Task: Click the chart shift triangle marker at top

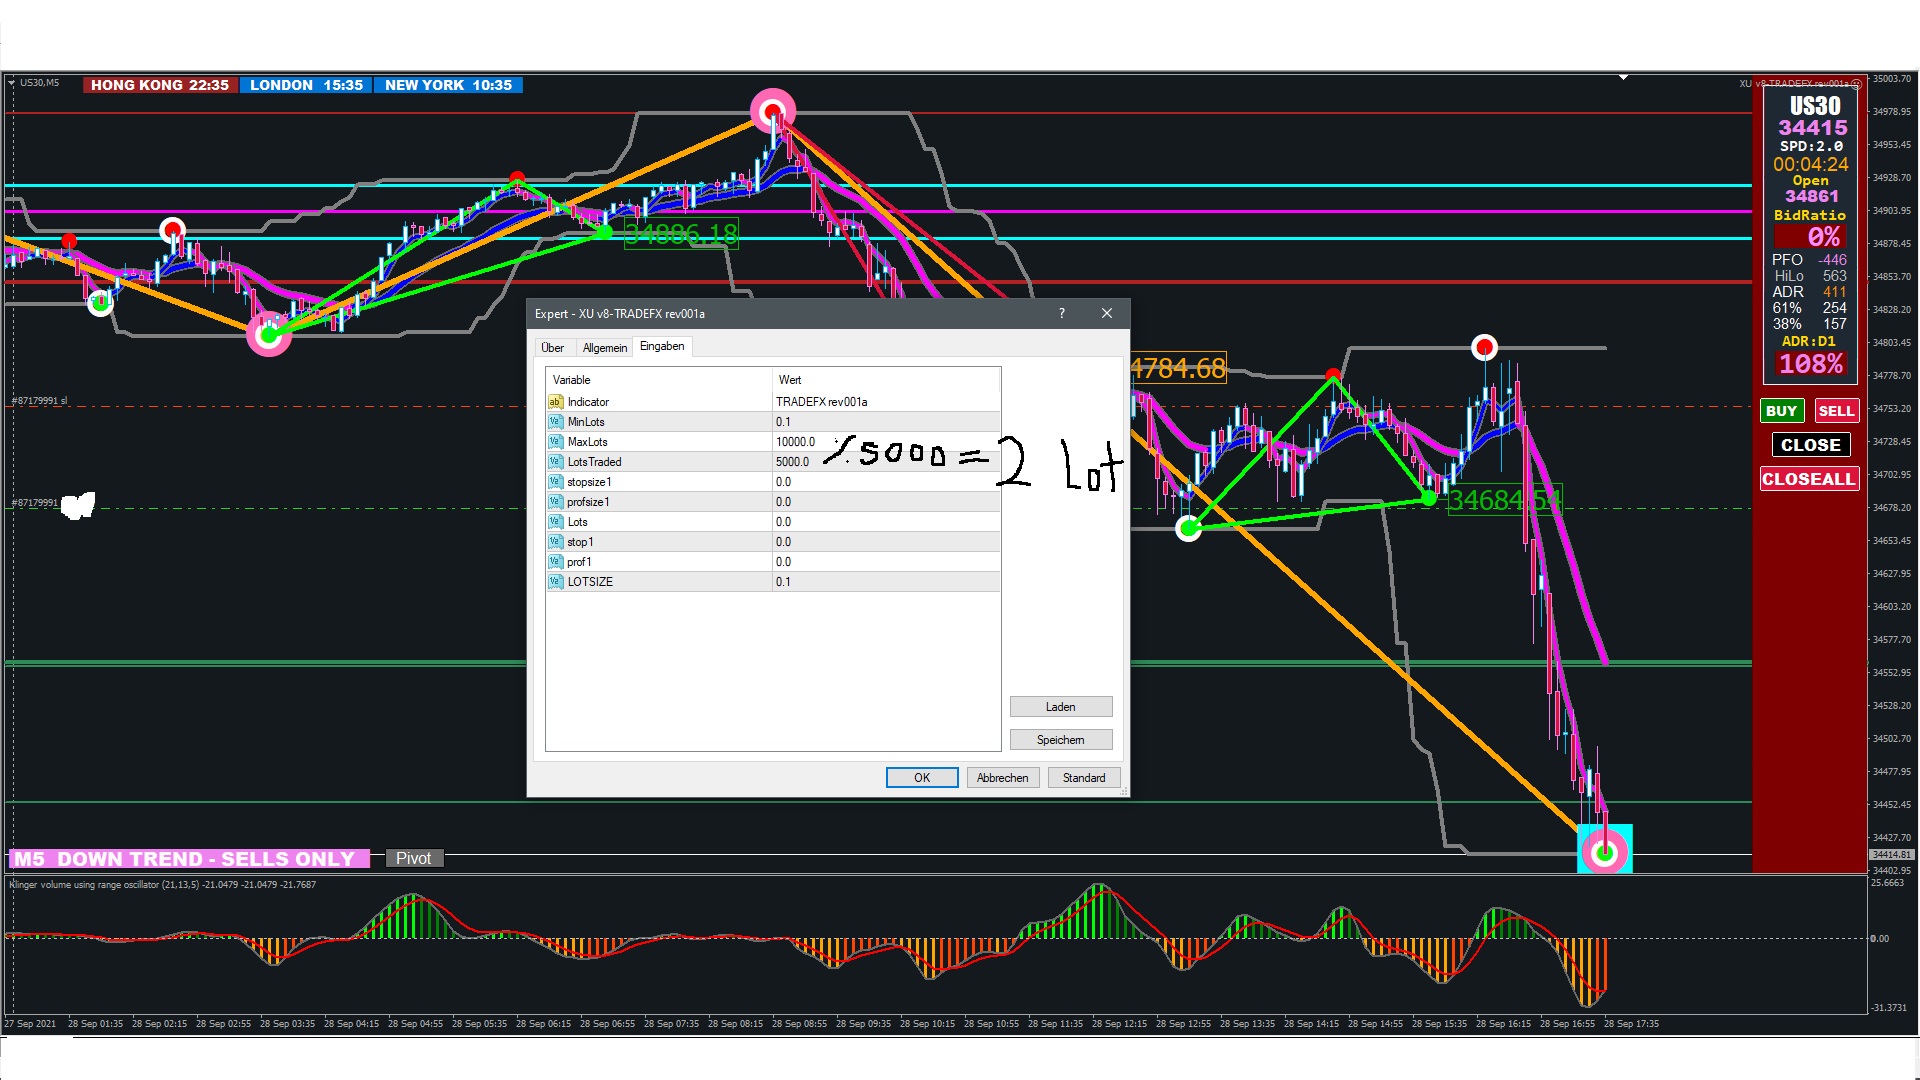Action: pos(1624,77)
